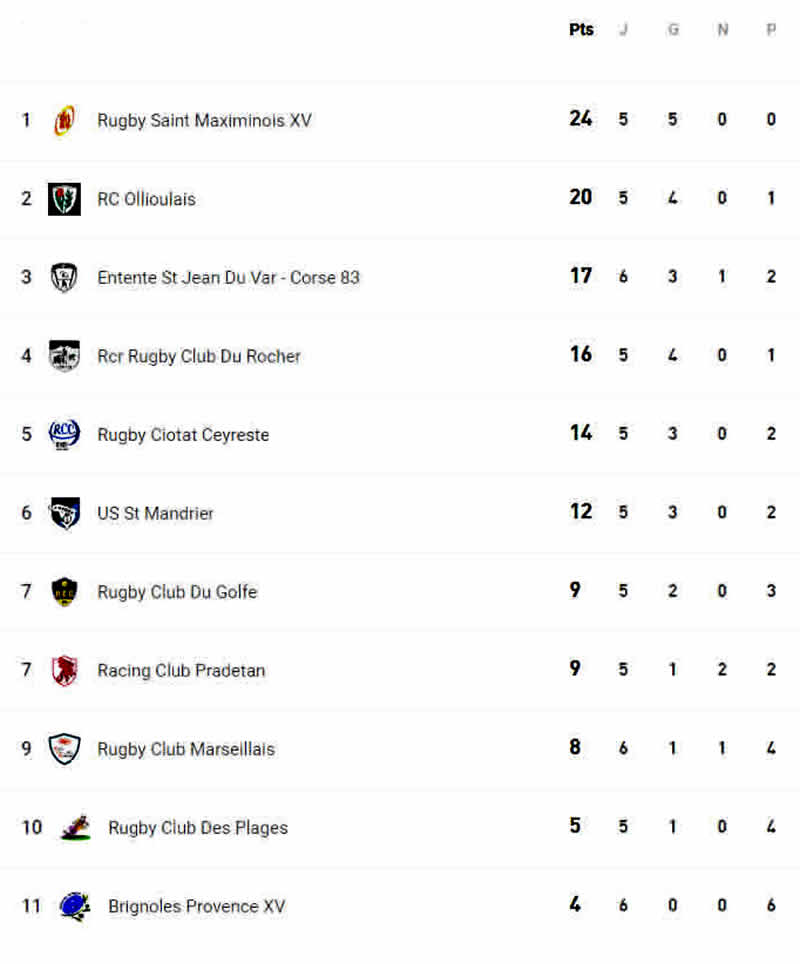This screenshot has width=800, height=964.
Task: Sort by N draws column header
Action: pyautogui.click(x=723, y=30)
